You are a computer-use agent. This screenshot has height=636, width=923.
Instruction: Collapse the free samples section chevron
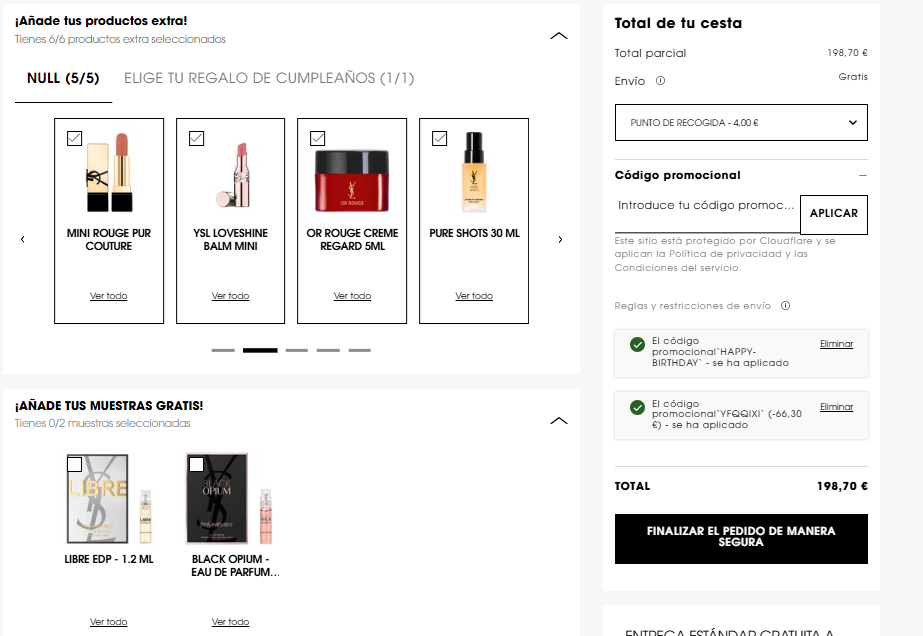coord(559,420)
